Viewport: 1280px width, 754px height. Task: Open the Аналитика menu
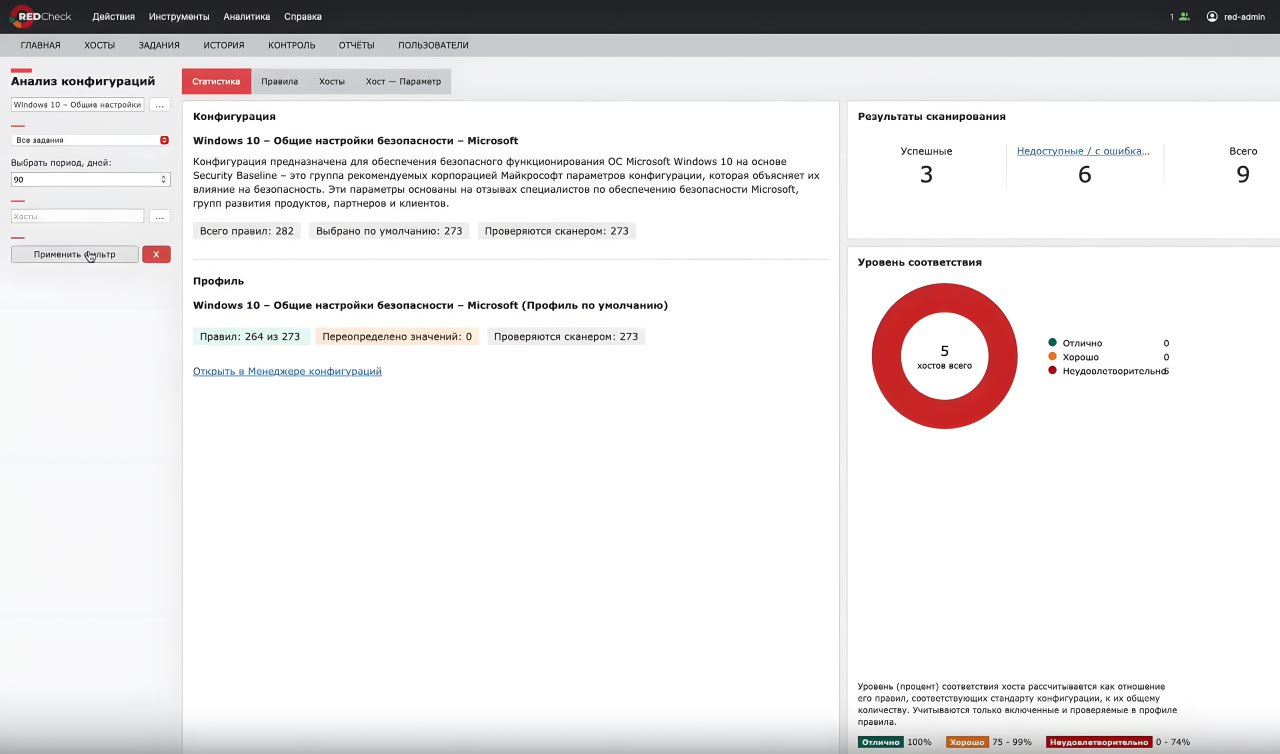[247, 17]
